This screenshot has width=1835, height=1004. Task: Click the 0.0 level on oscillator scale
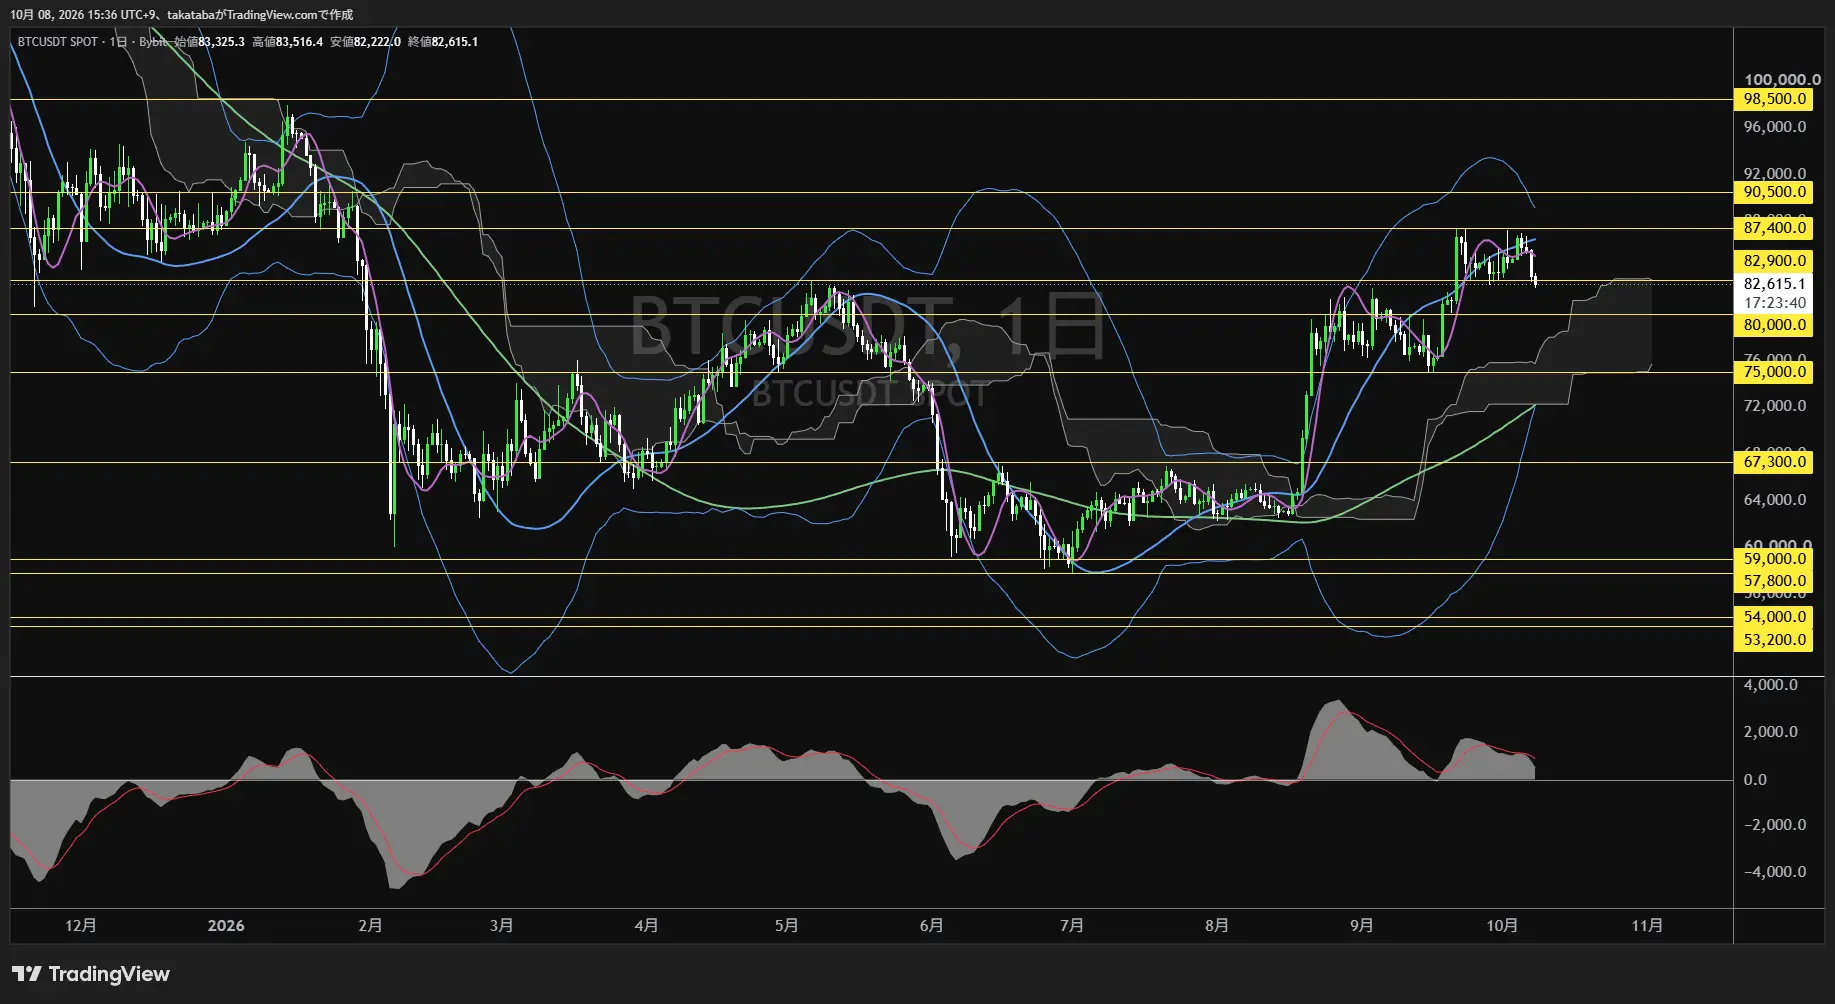click(x=1755, y=780)
